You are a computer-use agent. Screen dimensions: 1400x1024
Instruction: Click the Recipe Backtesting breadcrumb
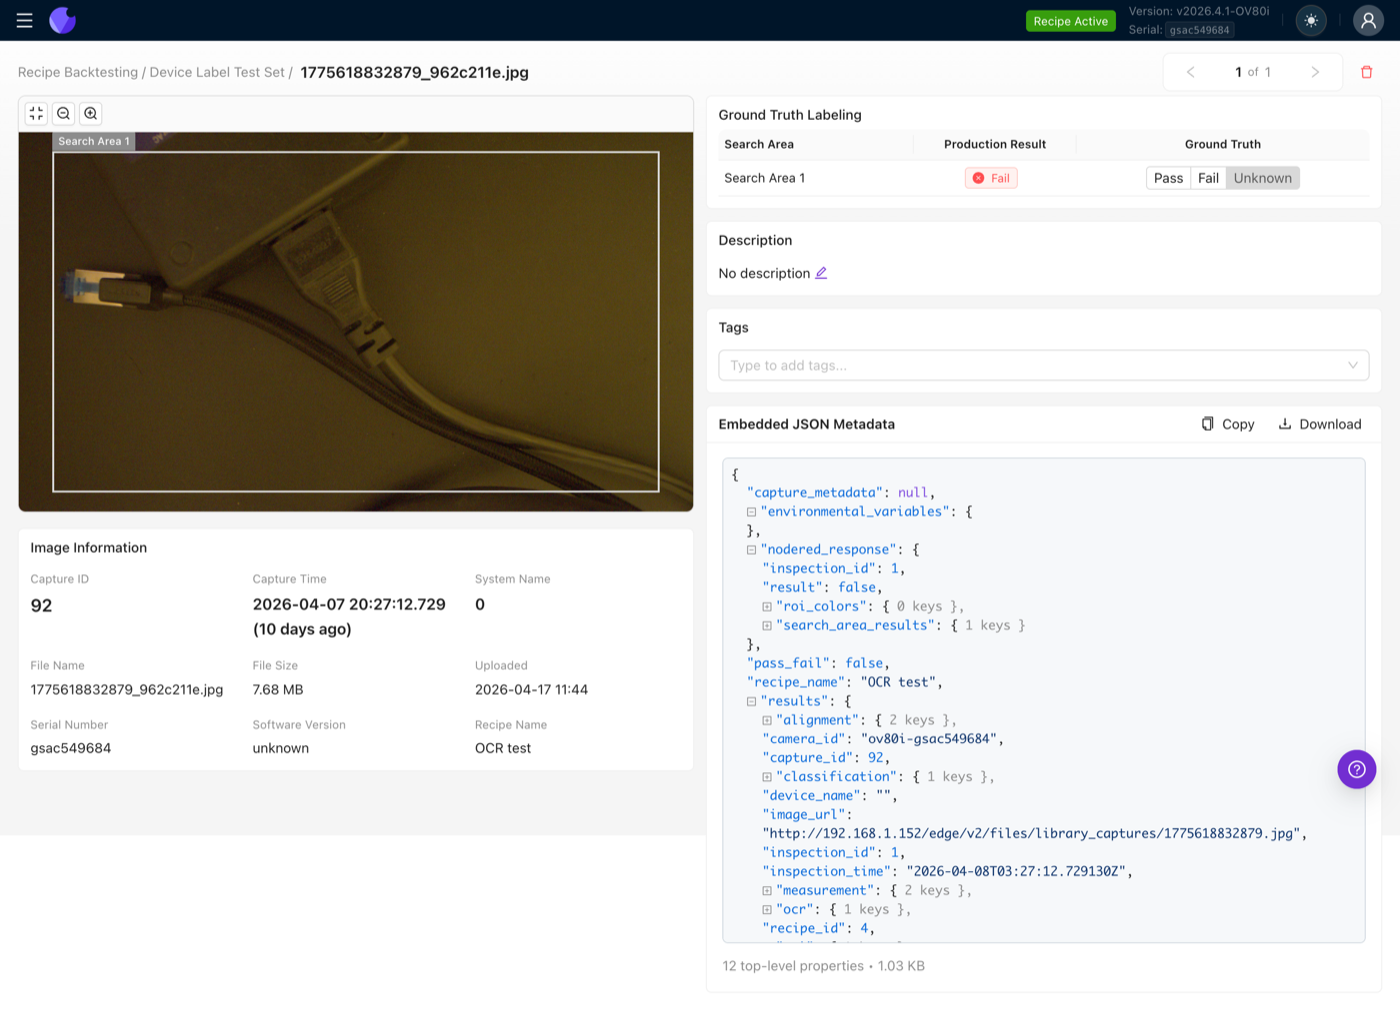(77, 72)
